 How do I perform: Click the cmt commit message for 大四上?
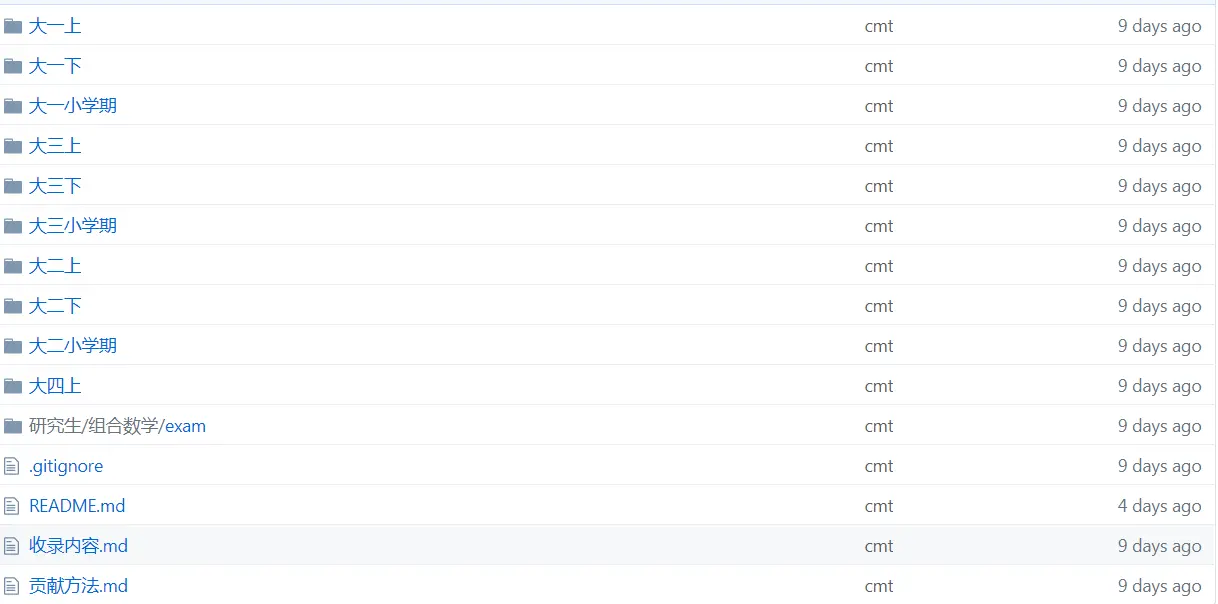click(879, 386)
